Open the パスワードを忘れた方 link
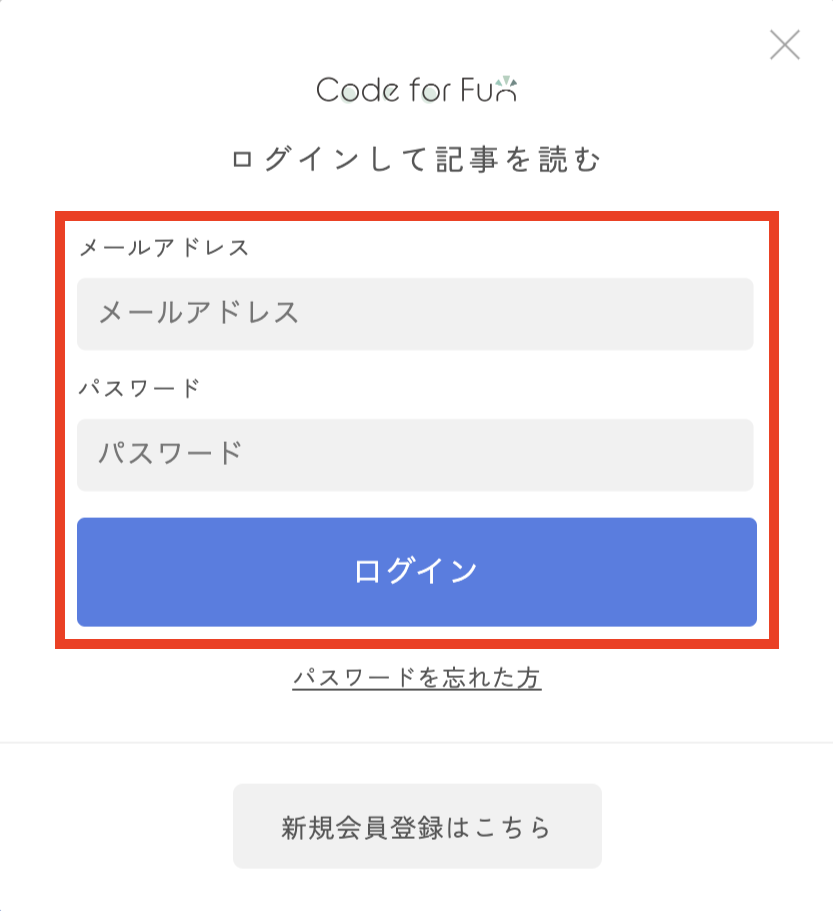The width and height of the screenshot is (833, 911). click(x=417, y=677)
